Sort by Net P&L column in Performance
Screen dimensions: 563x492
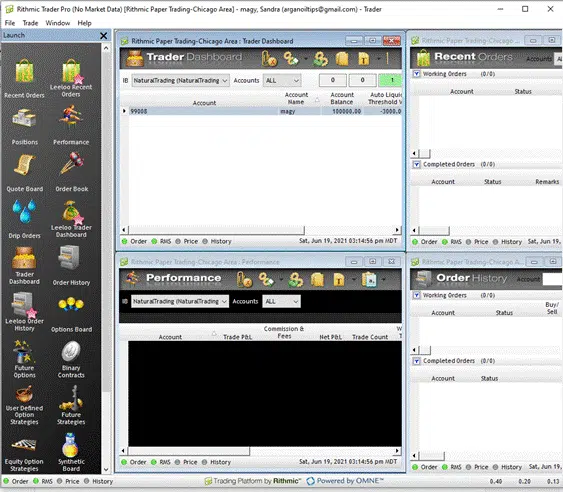(330, 337)
